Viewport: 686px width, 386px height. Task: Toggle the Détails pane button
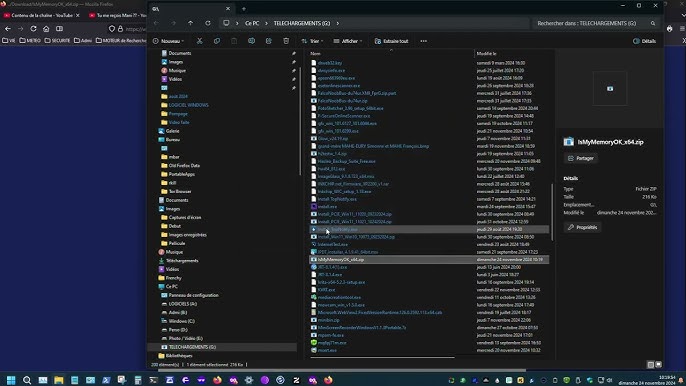tap(644, 41)
